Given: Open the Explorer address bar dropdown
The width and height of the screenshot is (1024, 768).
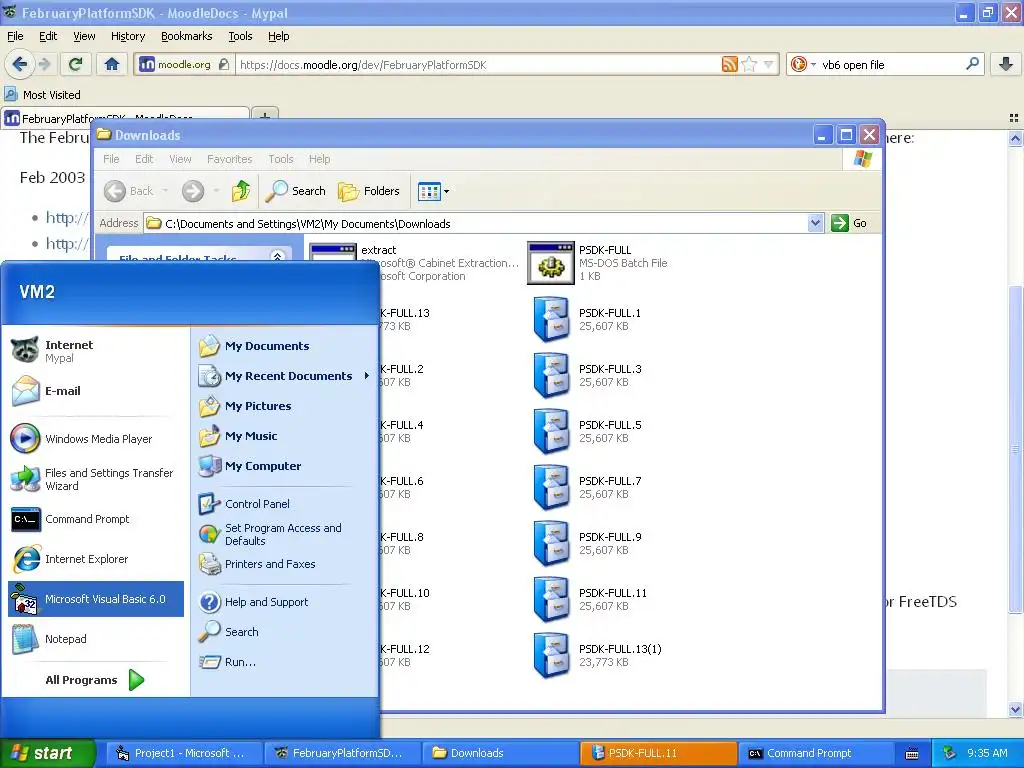Looking at the screenshot, I should (815, 223).
